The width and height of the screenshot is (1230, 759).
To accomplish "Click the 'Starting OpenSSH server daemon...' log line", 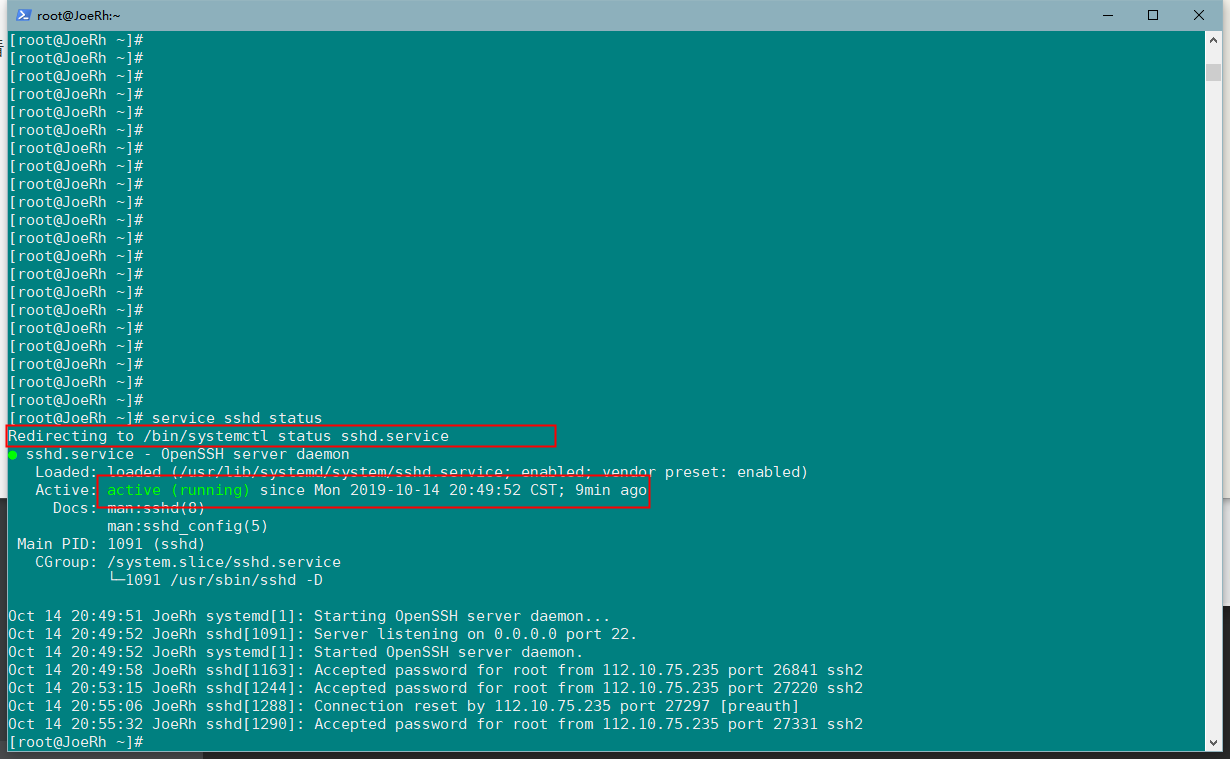I will click(x=461, y=616).
